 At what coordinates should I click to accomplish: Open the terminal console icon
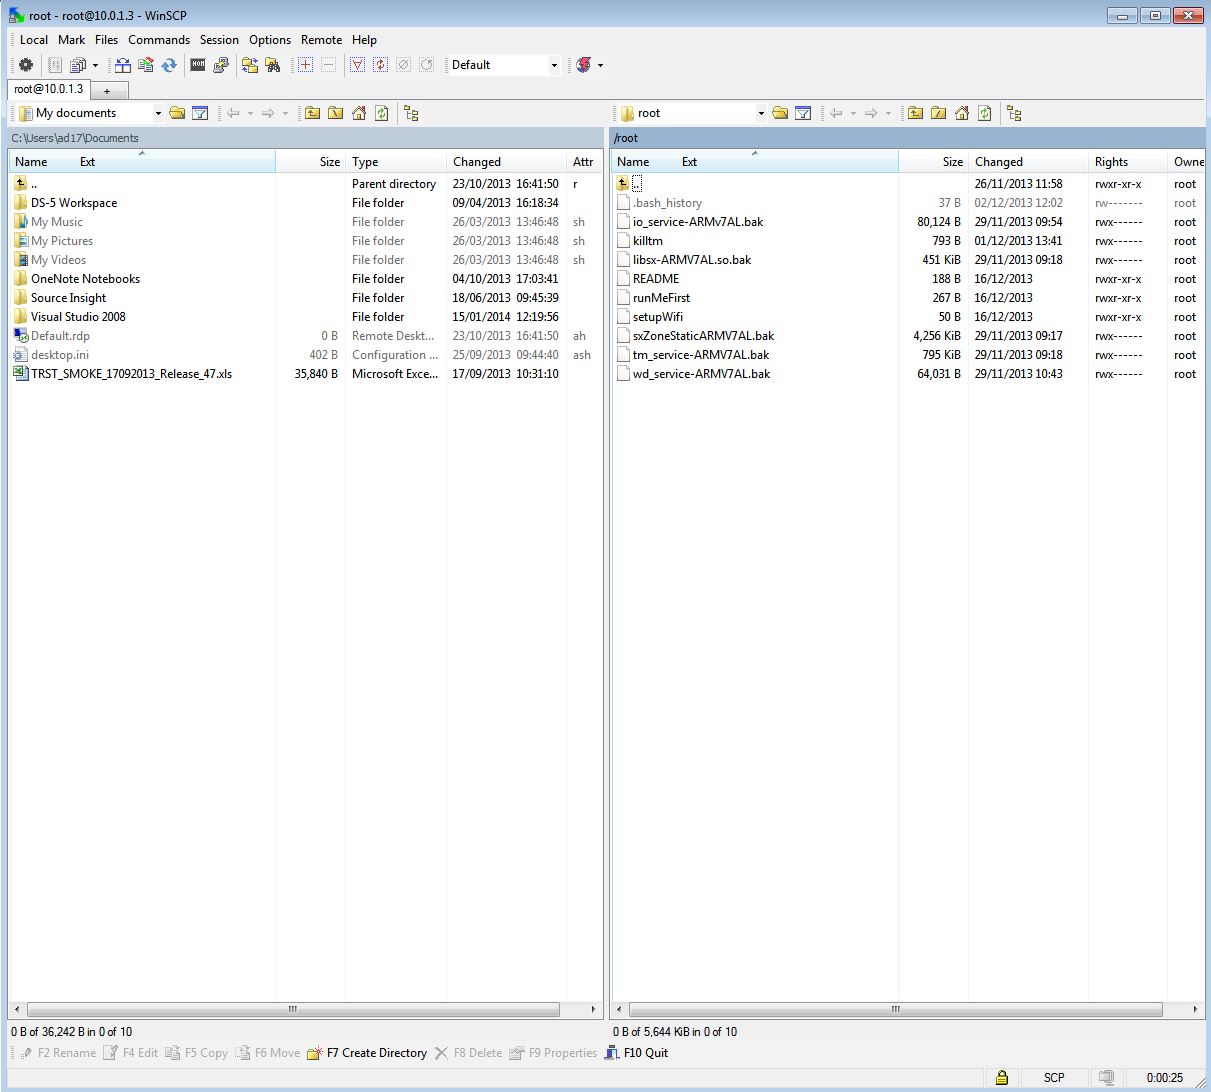coord(198,65)
